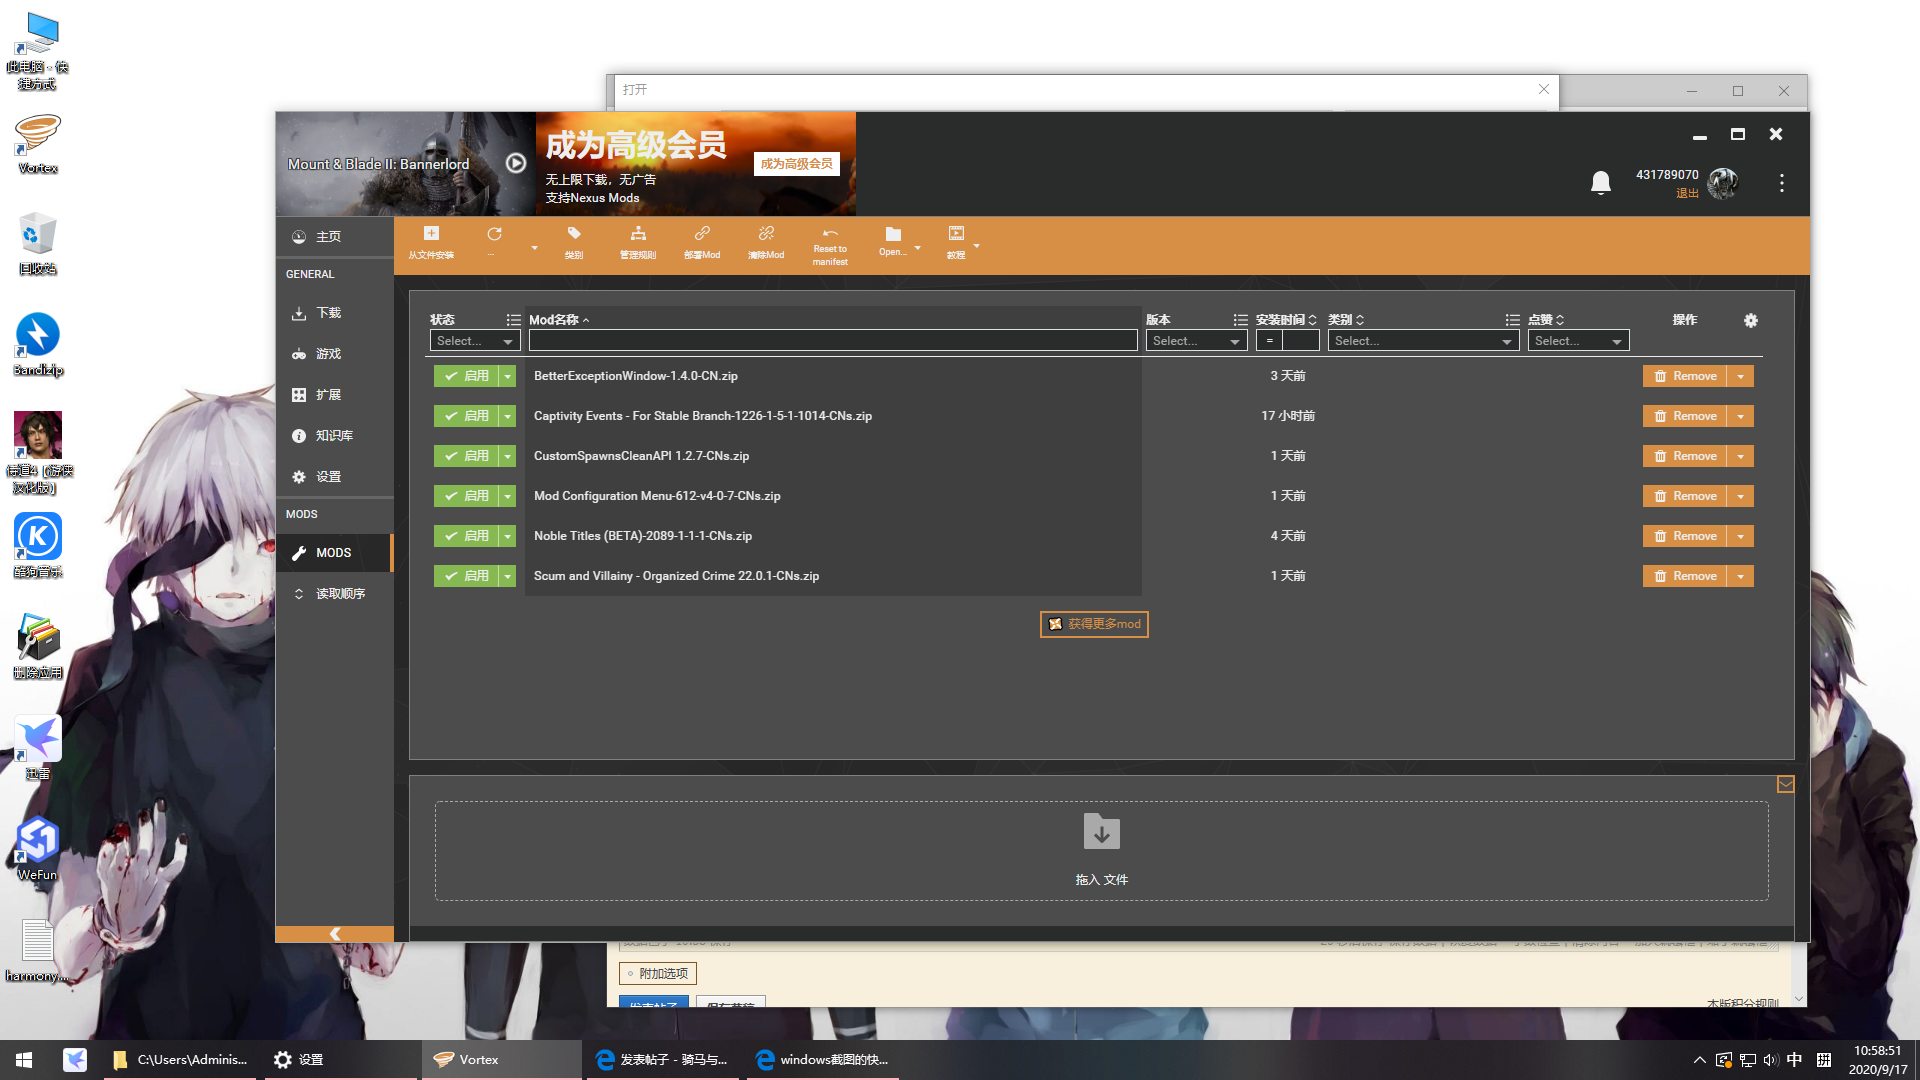This screenshot has height=1080, width=1920.
Task: Click the 获得更多mod button
Action: (1094, 624)
